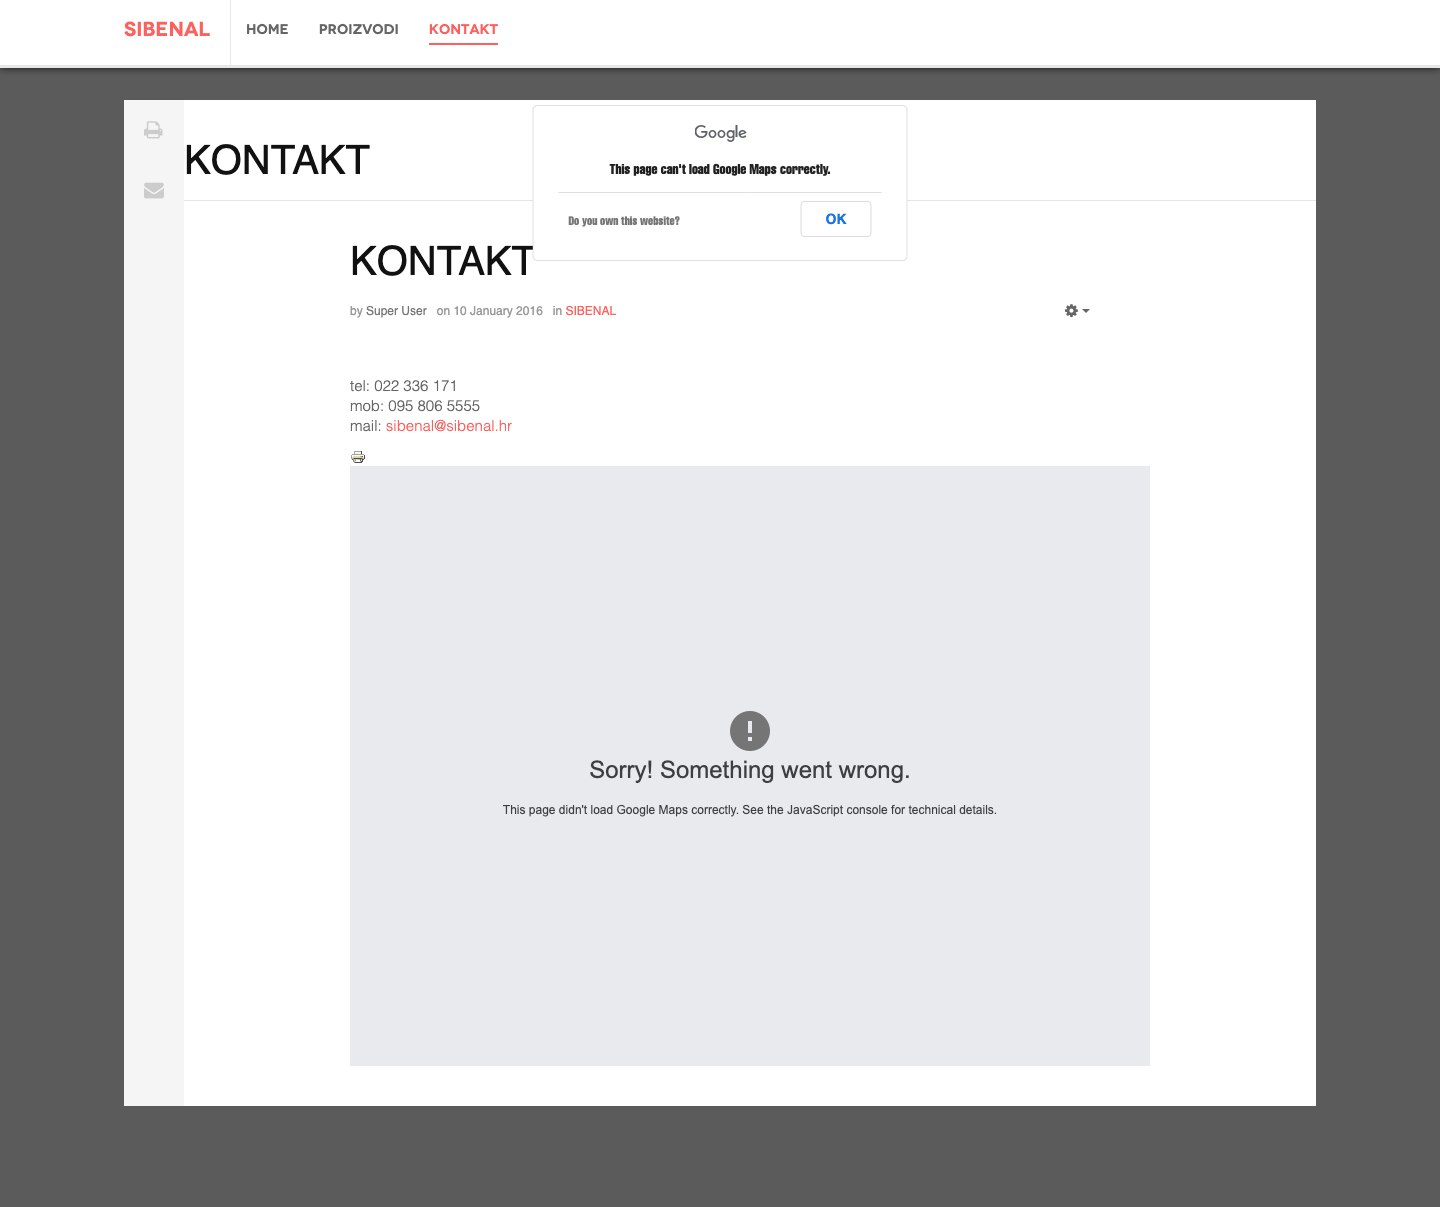Screen dimensions: 1440x1207
Task: Click the 'Sorry! Something went wrong' message
Action: (750, 770)
